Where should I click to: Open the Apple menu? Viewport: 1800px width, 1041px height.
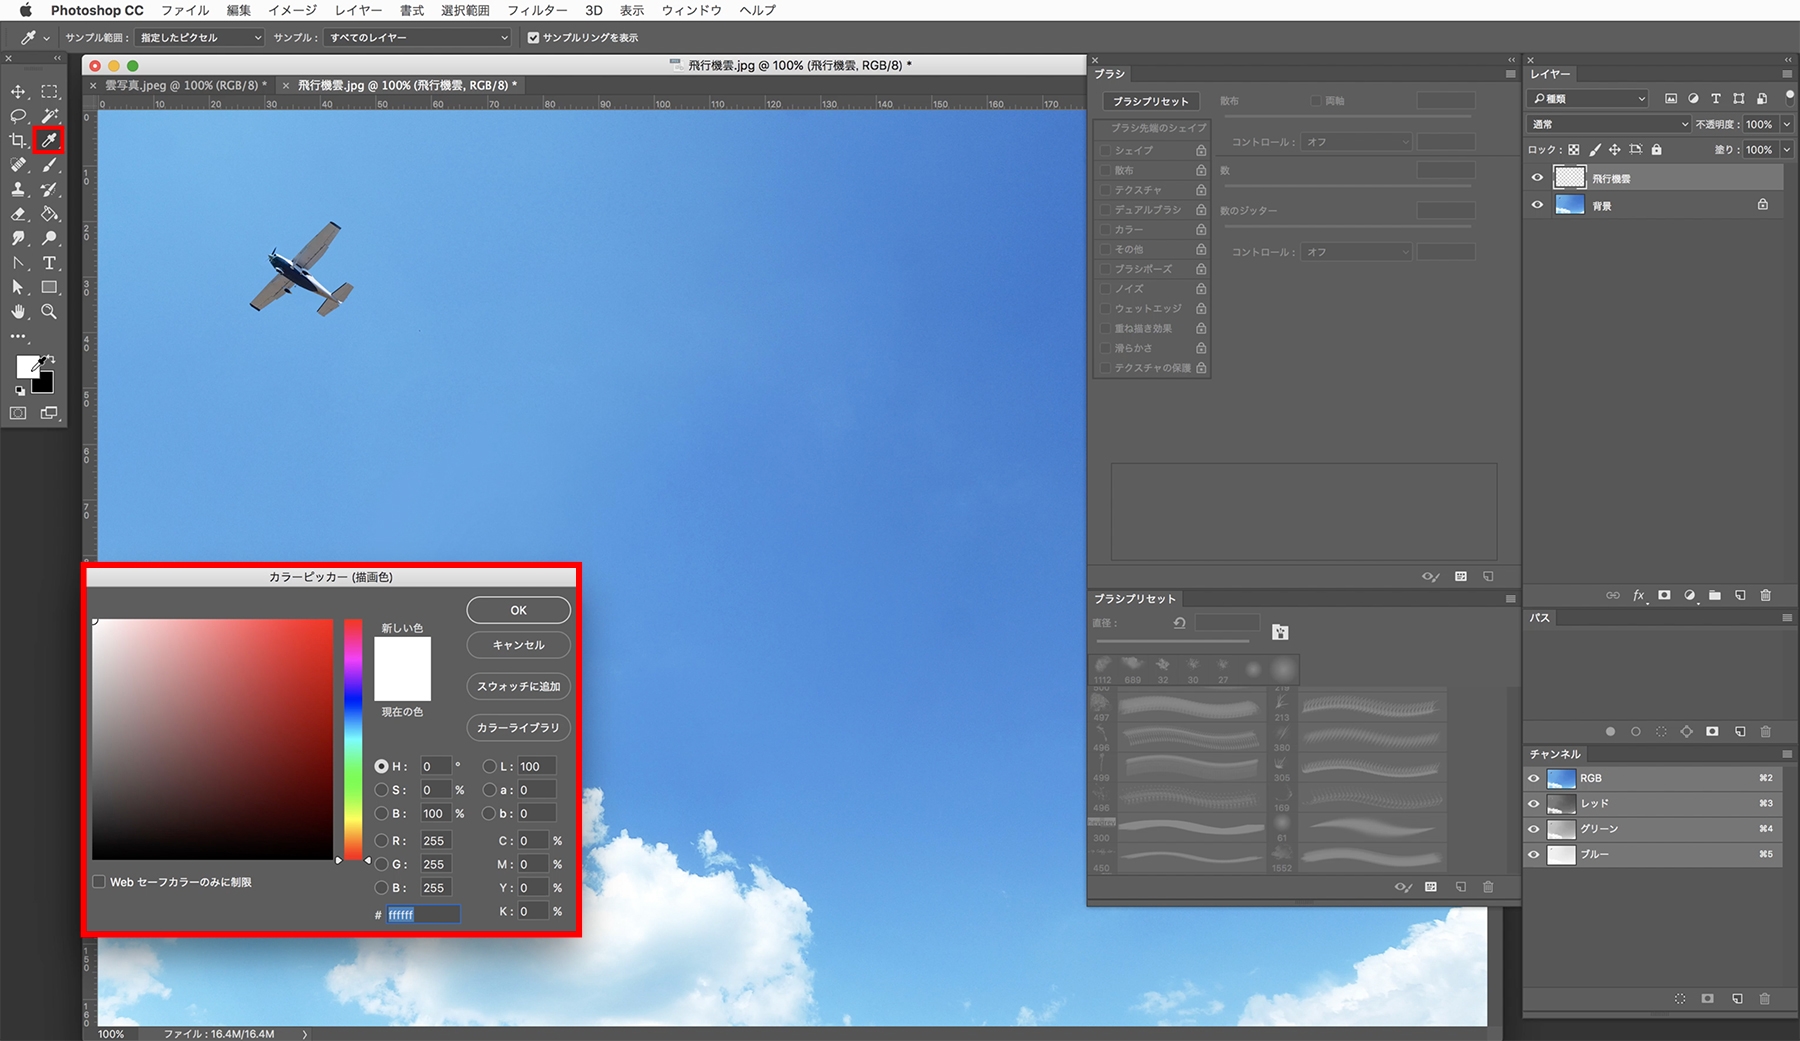pos(26,10)
